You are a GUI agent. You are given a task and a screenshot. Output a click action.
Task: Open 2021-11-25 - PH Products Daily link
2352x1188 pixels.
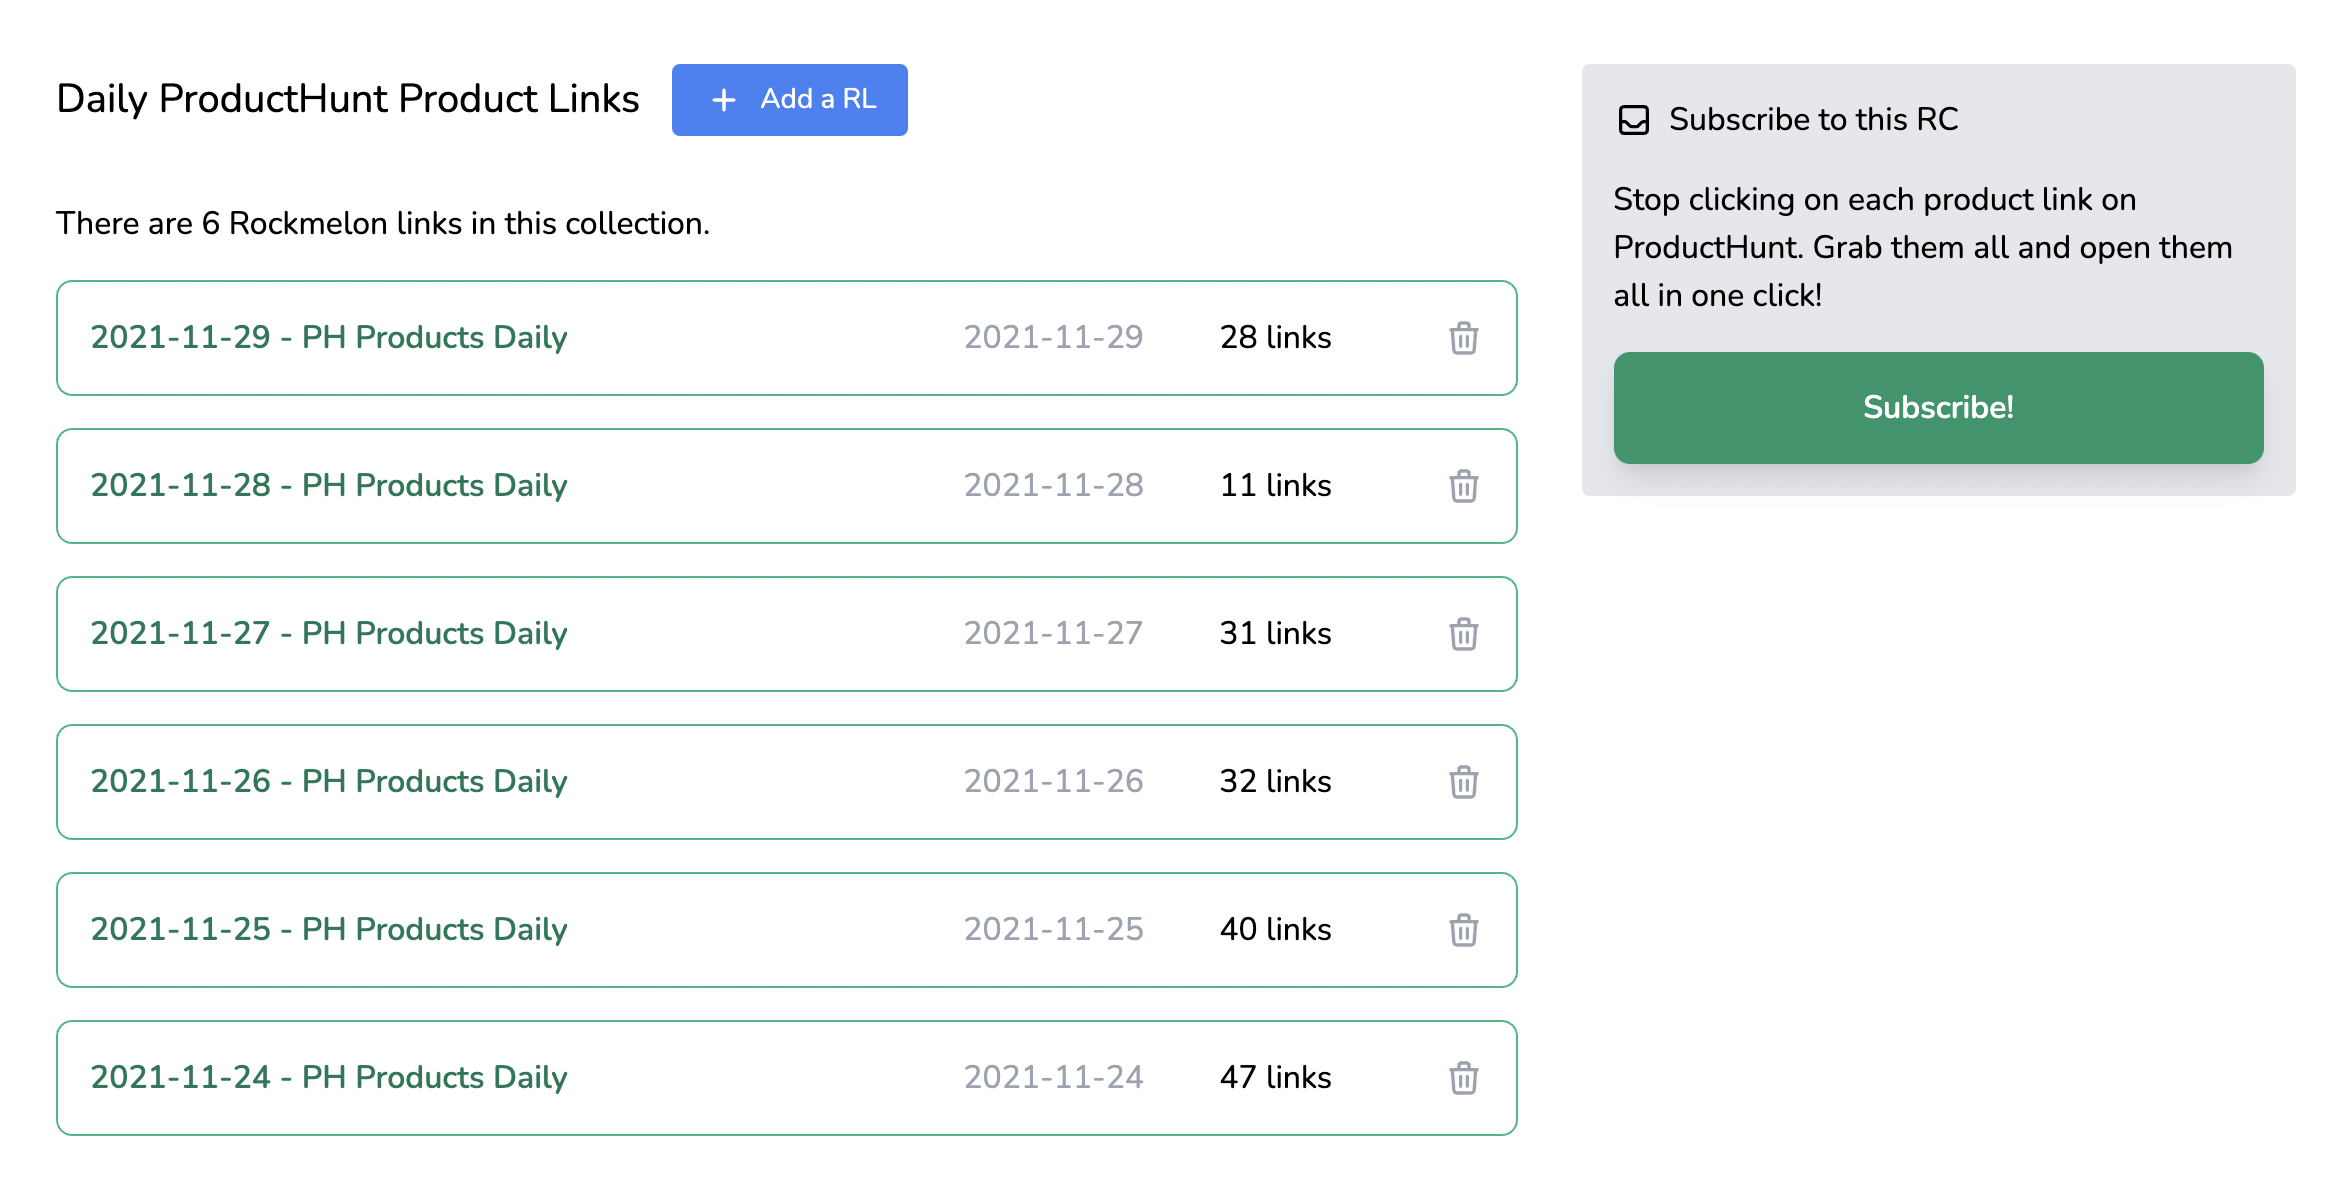(329, 930)
